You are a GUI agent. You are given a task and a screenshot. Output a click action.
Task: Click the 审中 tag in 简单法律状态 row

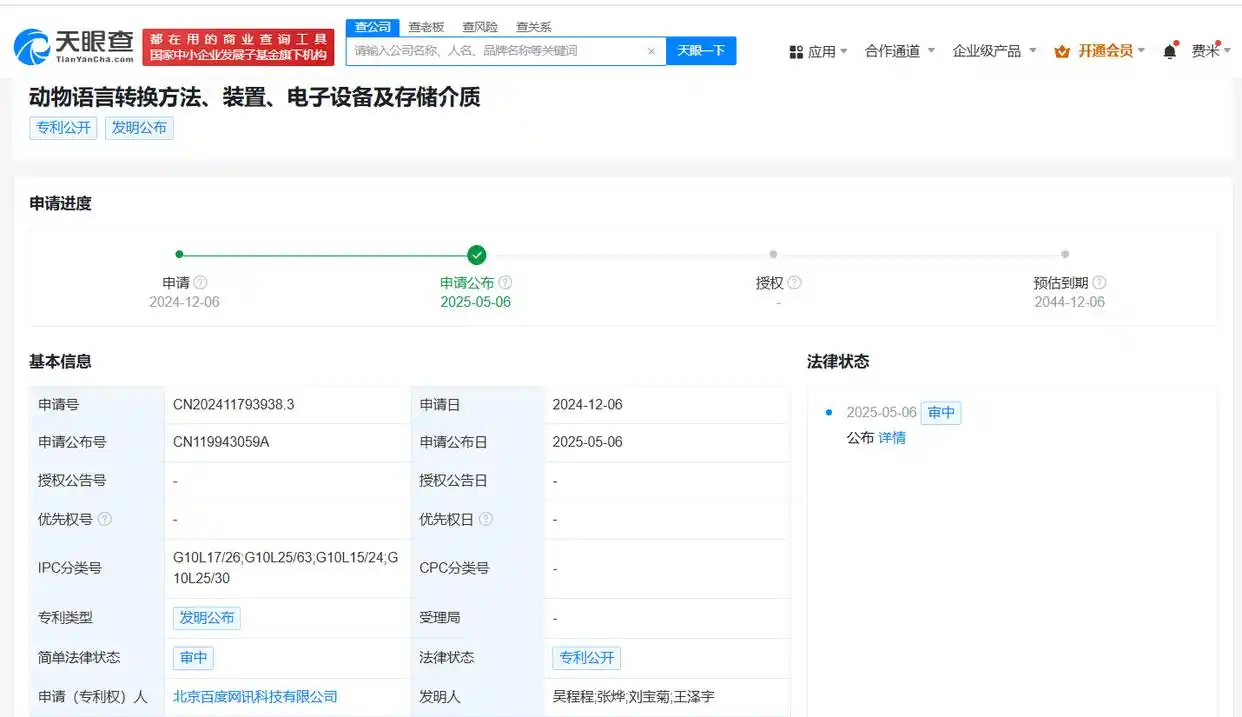pyautogui.click(x=193, y=658)
